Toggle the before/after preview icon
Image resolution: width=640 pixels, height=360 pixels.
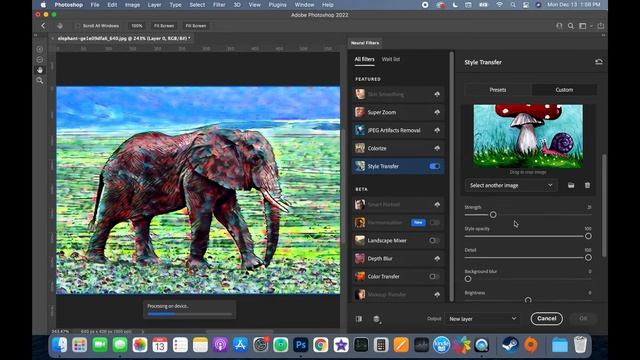pos(359,319)
